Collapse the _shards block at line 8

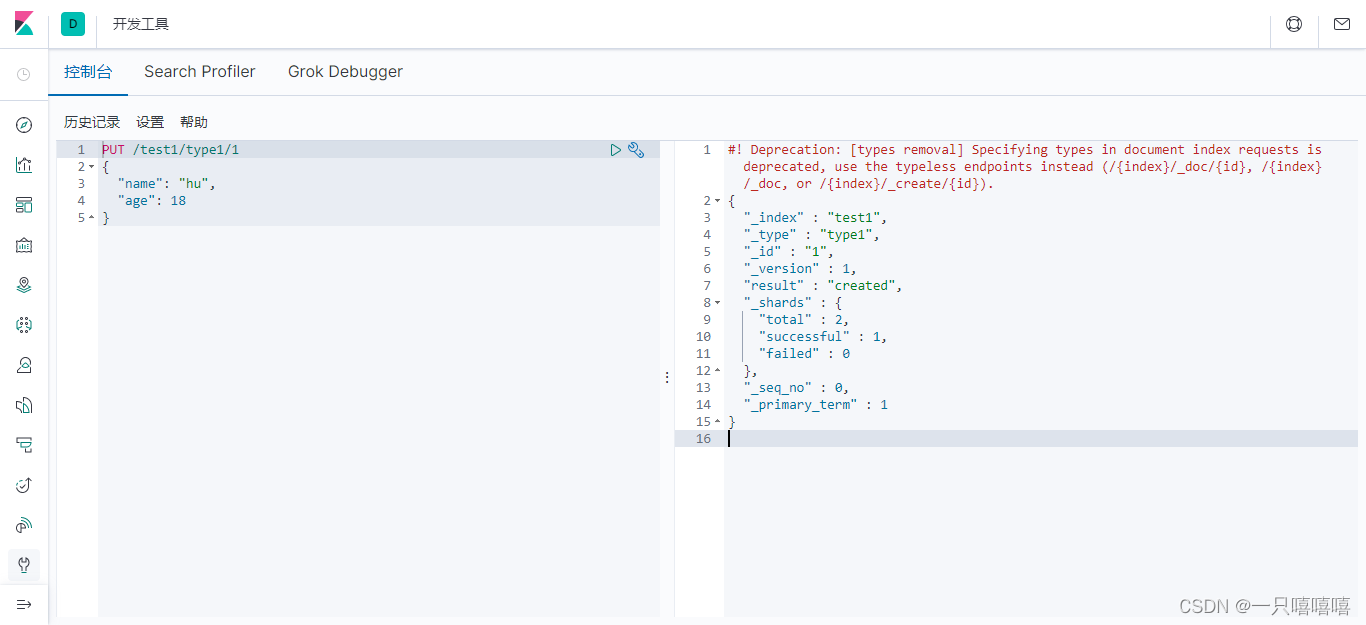pyautogui.click(x=717, y=303)
